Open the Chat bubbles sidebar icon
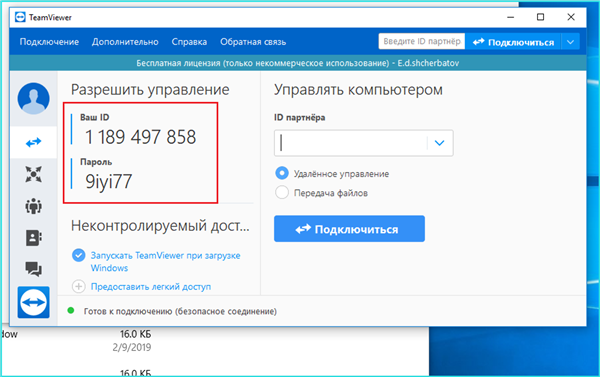 [x=34, y=269]
